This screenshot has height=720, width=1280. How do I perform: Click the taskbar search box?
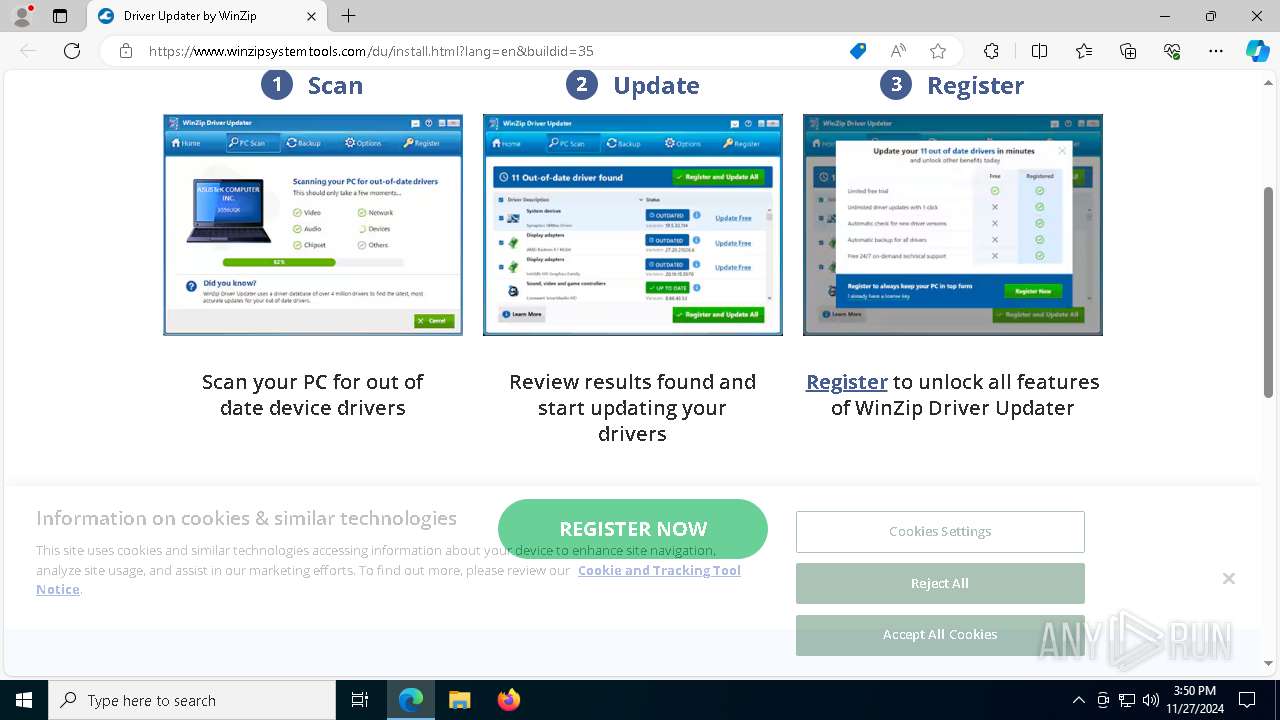coord(192,700)
